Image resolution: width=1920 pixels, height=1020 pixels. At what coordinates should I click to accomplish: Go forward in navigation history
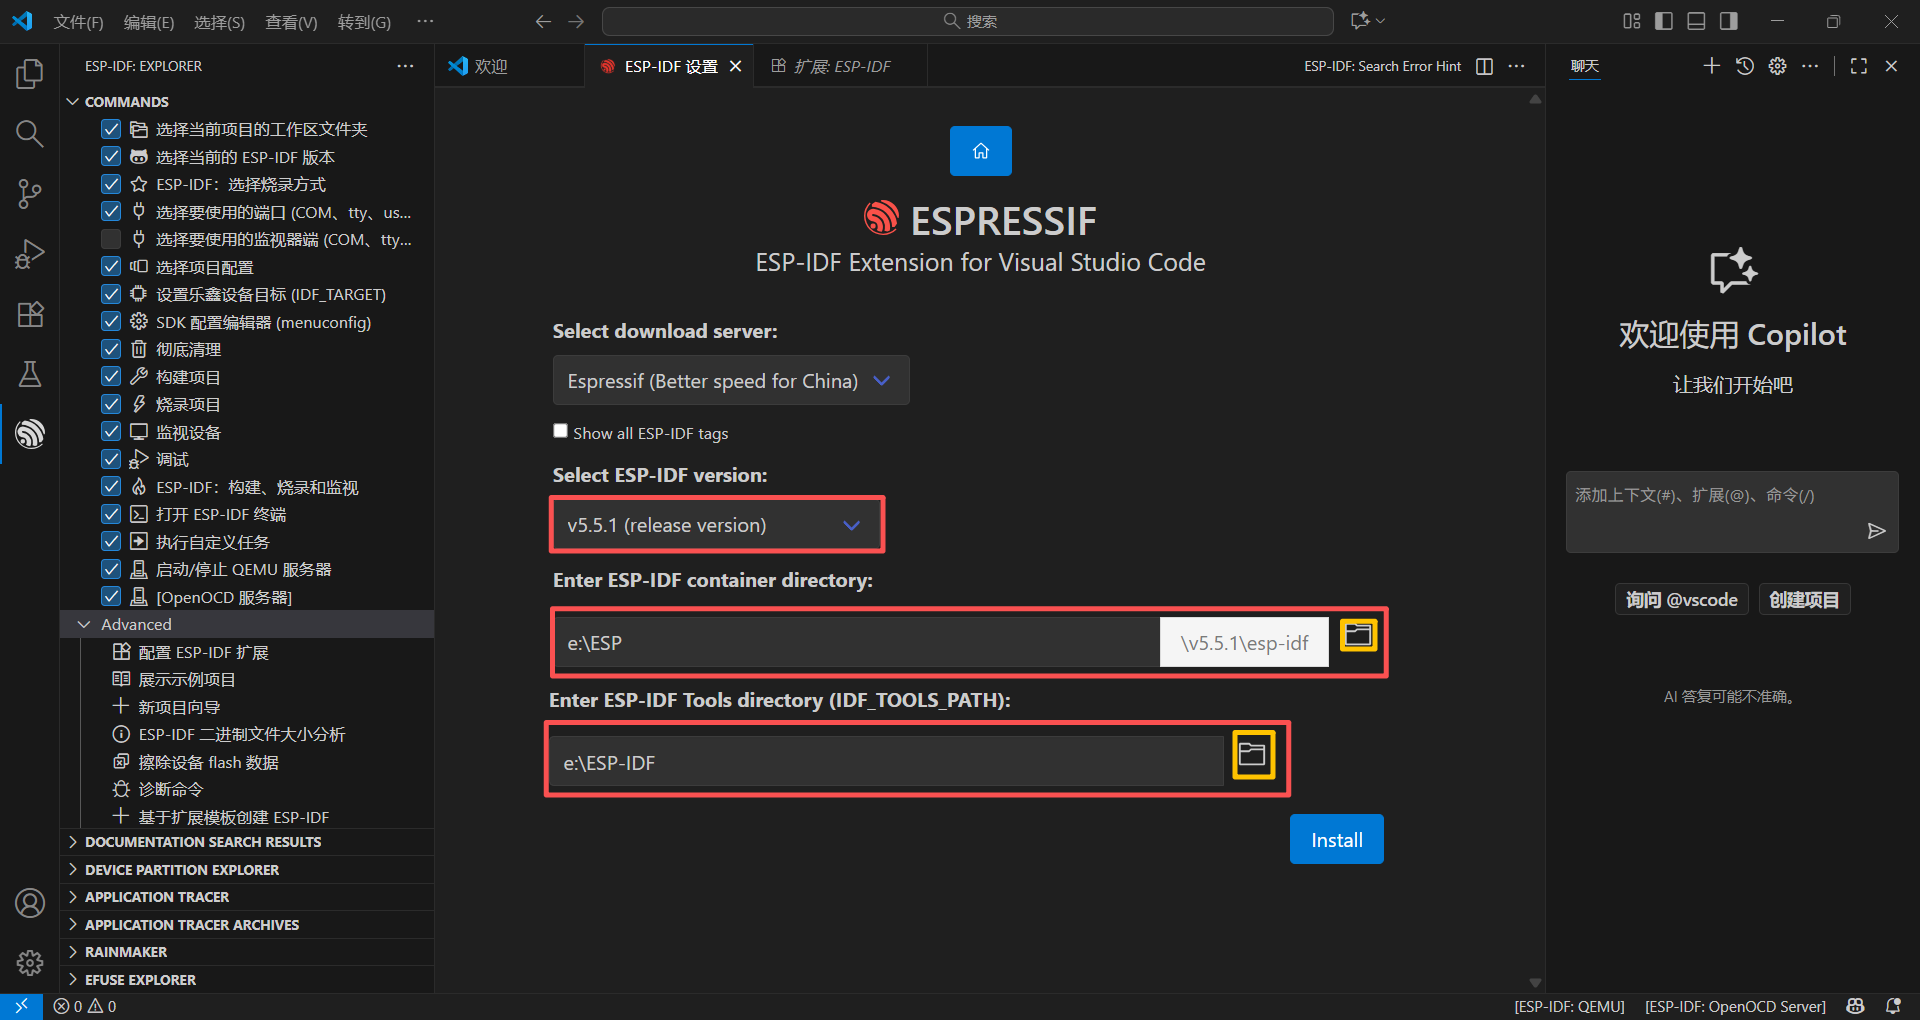coord(577,21)
